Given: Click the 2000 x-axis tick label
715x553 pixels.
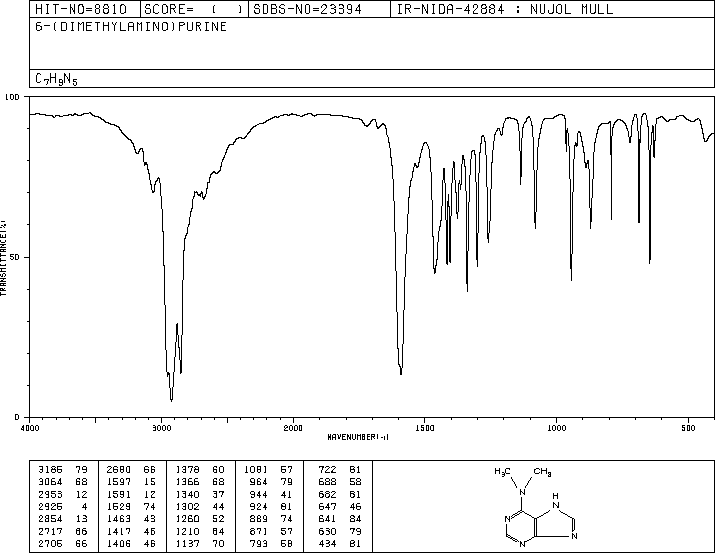Looking at the screenshot, I should pyautogui.click(x=293, y=428).
